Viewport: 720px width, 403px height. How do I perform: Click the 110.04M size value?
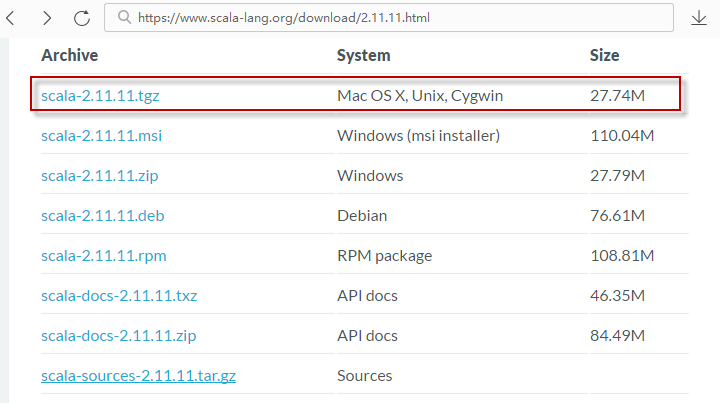coord(622,135)
